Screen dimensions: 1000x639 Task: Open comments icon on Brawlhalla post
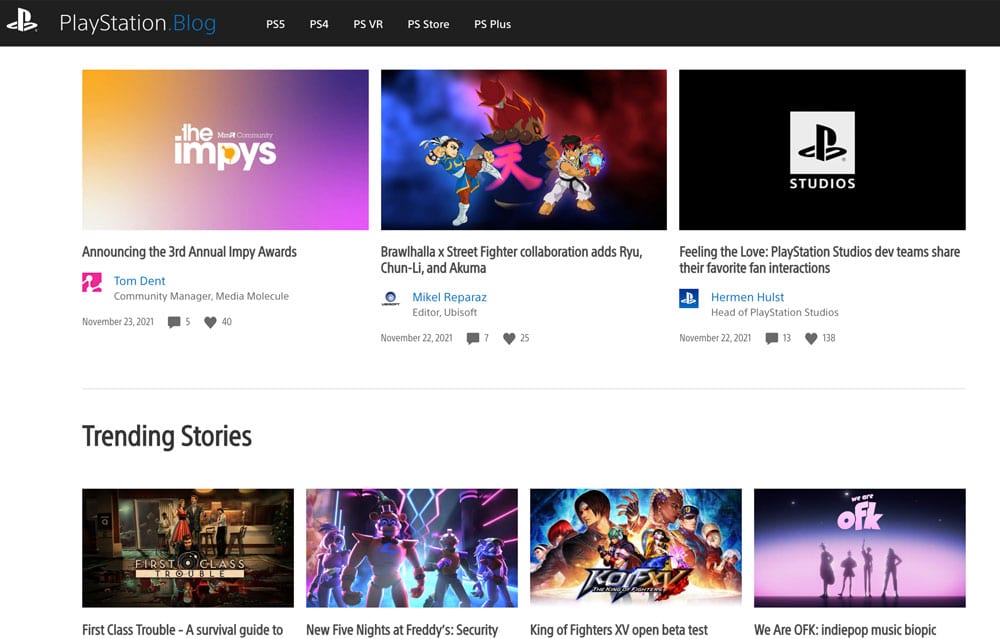473,338
